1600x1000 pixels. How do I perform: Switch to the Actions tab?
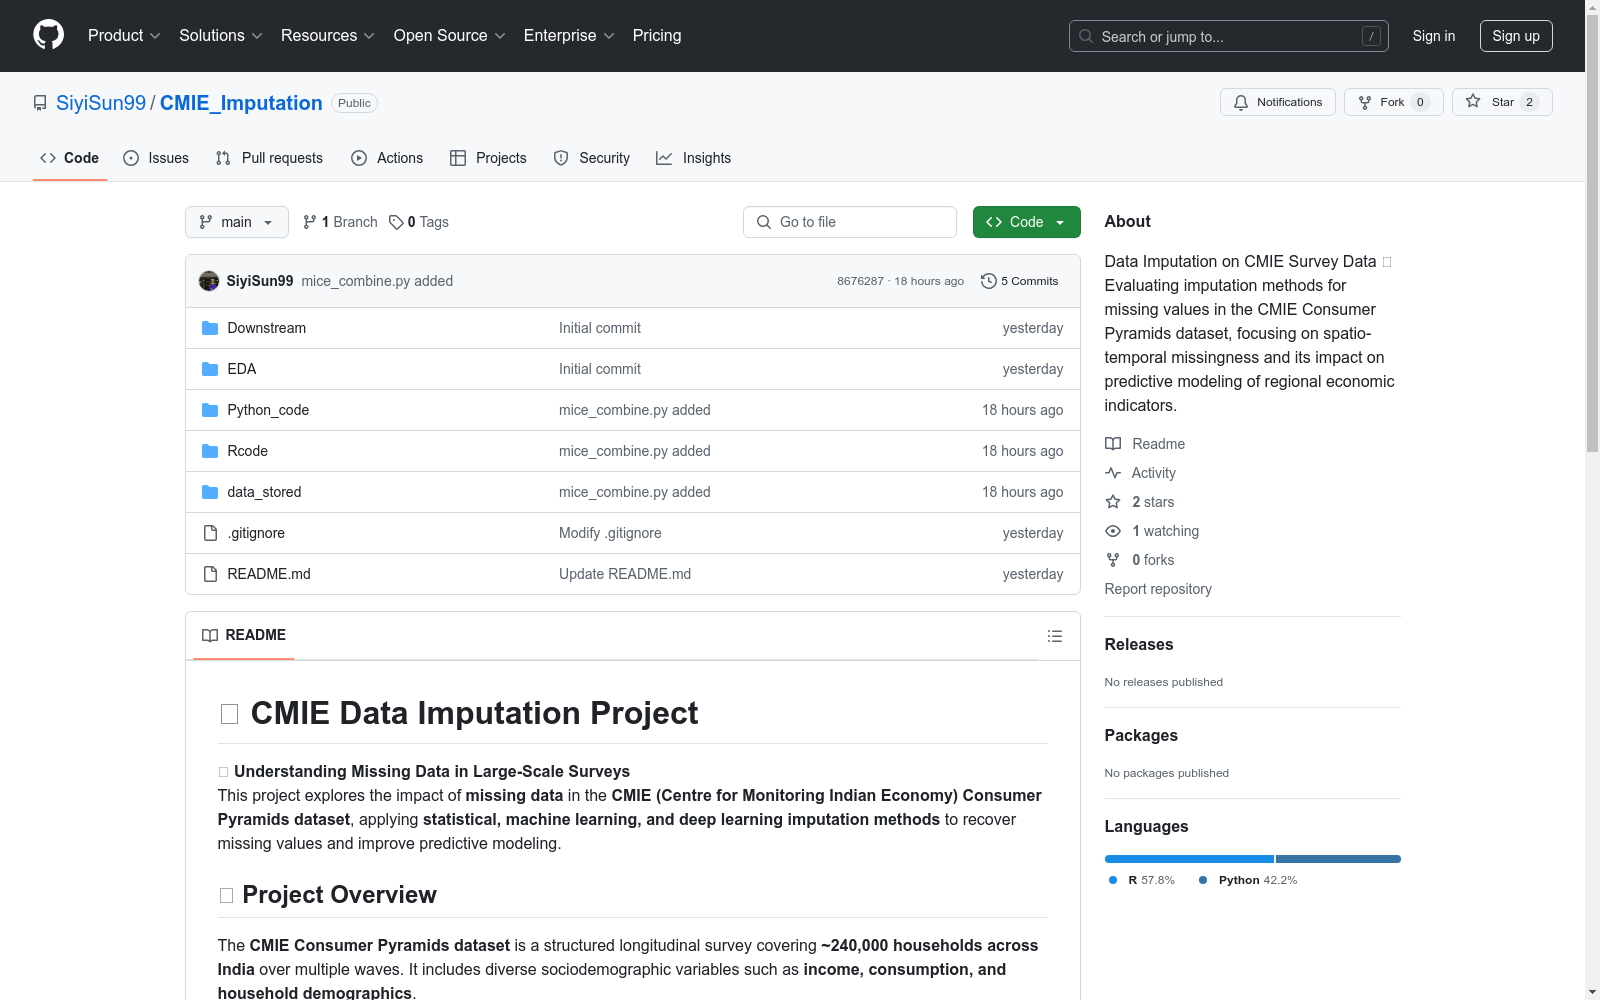tap(387, 158)
